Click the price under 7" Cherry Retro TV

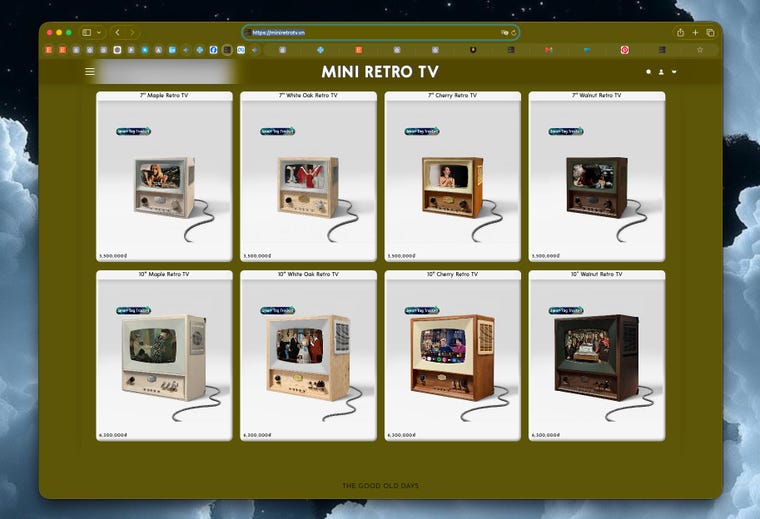[x=401, y=256]
